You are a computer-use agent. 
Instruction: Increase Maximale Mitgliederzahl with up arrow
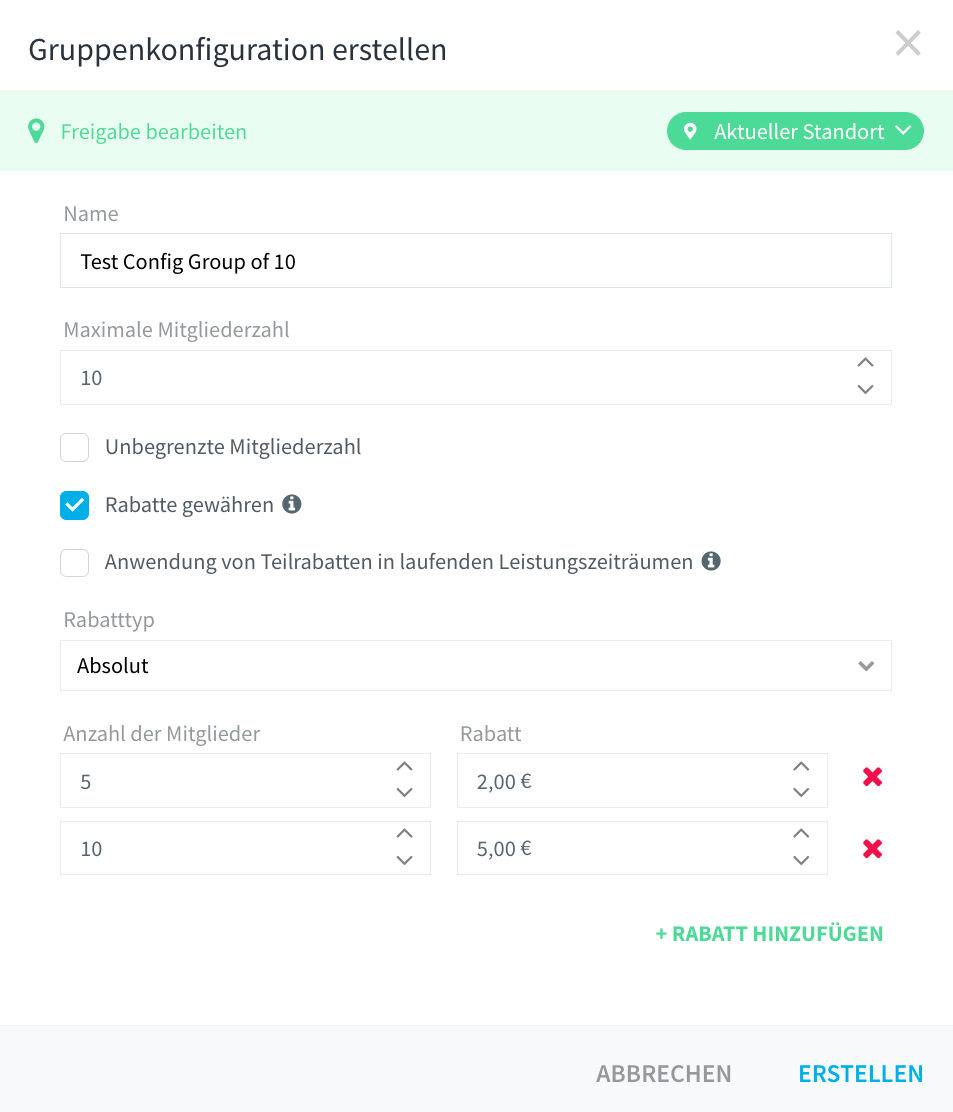point(865,362)
